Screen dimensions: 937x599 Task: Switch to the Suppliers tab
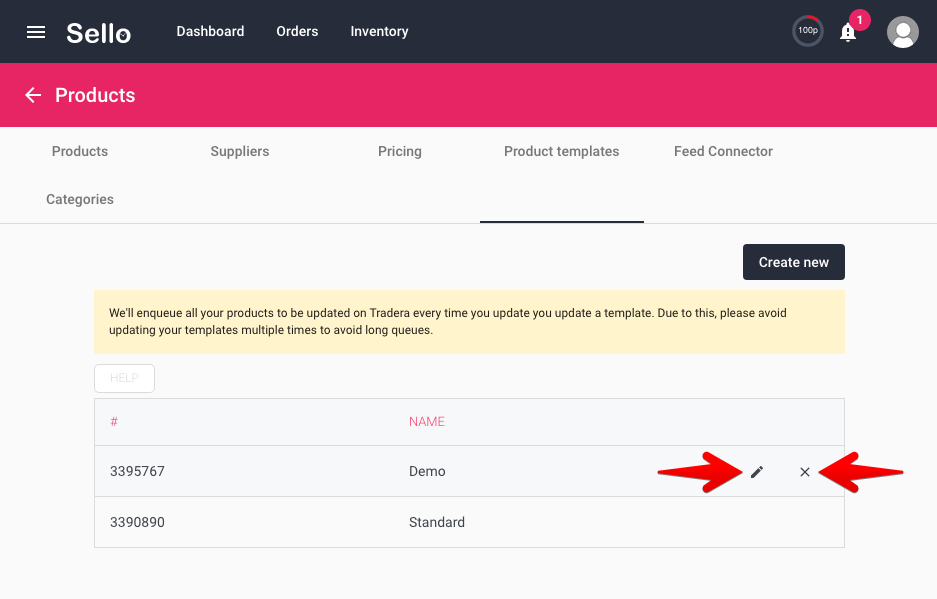click(240, 151)
